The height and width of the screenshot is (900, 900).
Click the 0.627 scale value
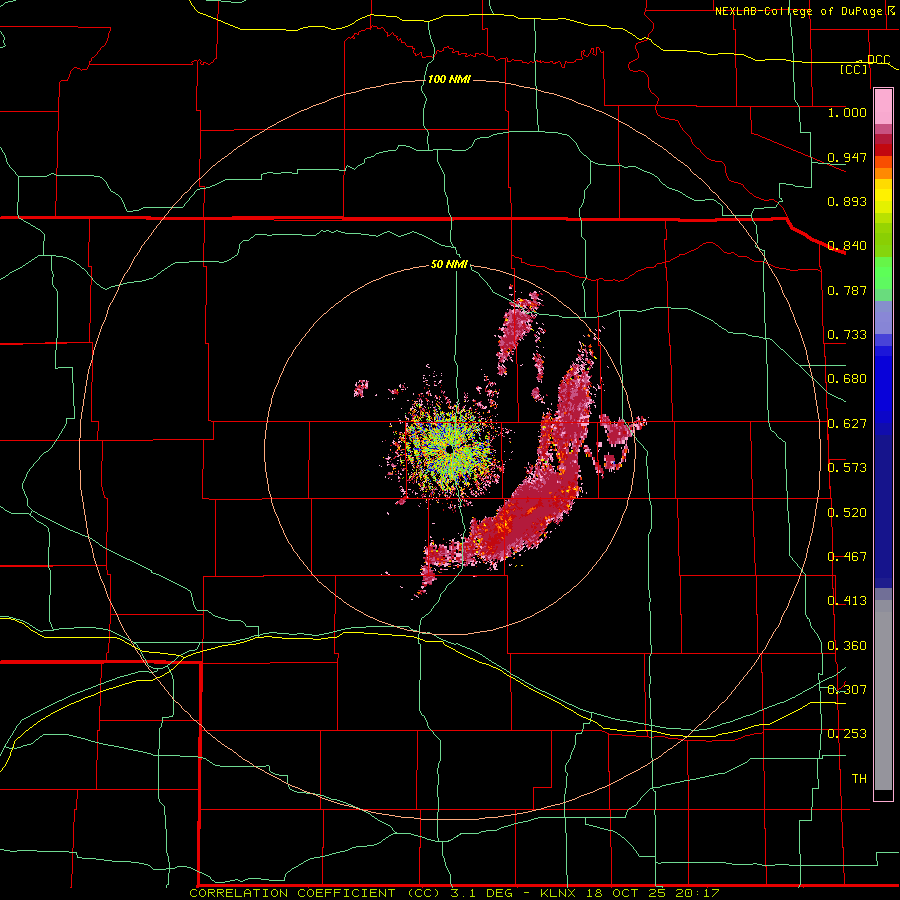tap(847, 424)
